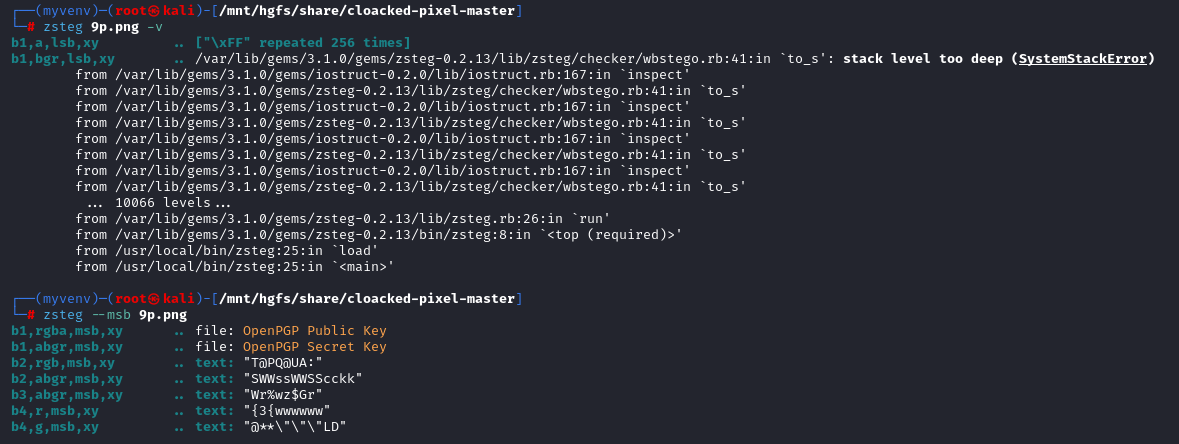The width and height of the screenshot is (1179, 444).
Task: Click the '10066 levels' trace line
Action: coord(159,202)
